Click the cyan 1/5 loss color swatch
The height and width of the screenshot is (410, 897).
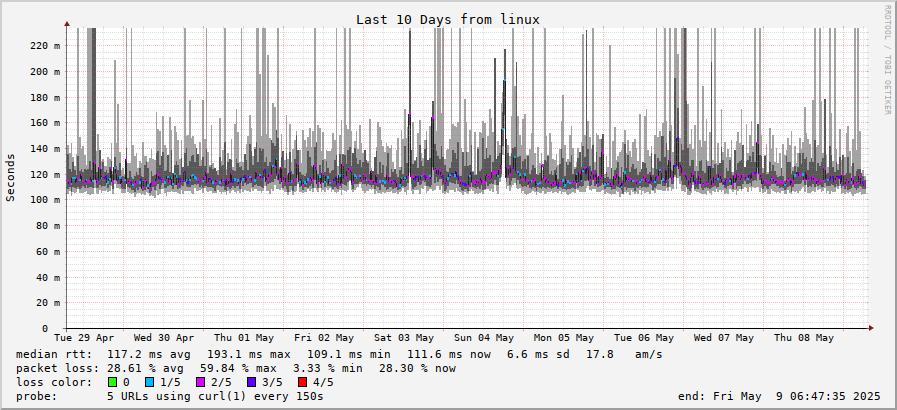coord(150,382)
